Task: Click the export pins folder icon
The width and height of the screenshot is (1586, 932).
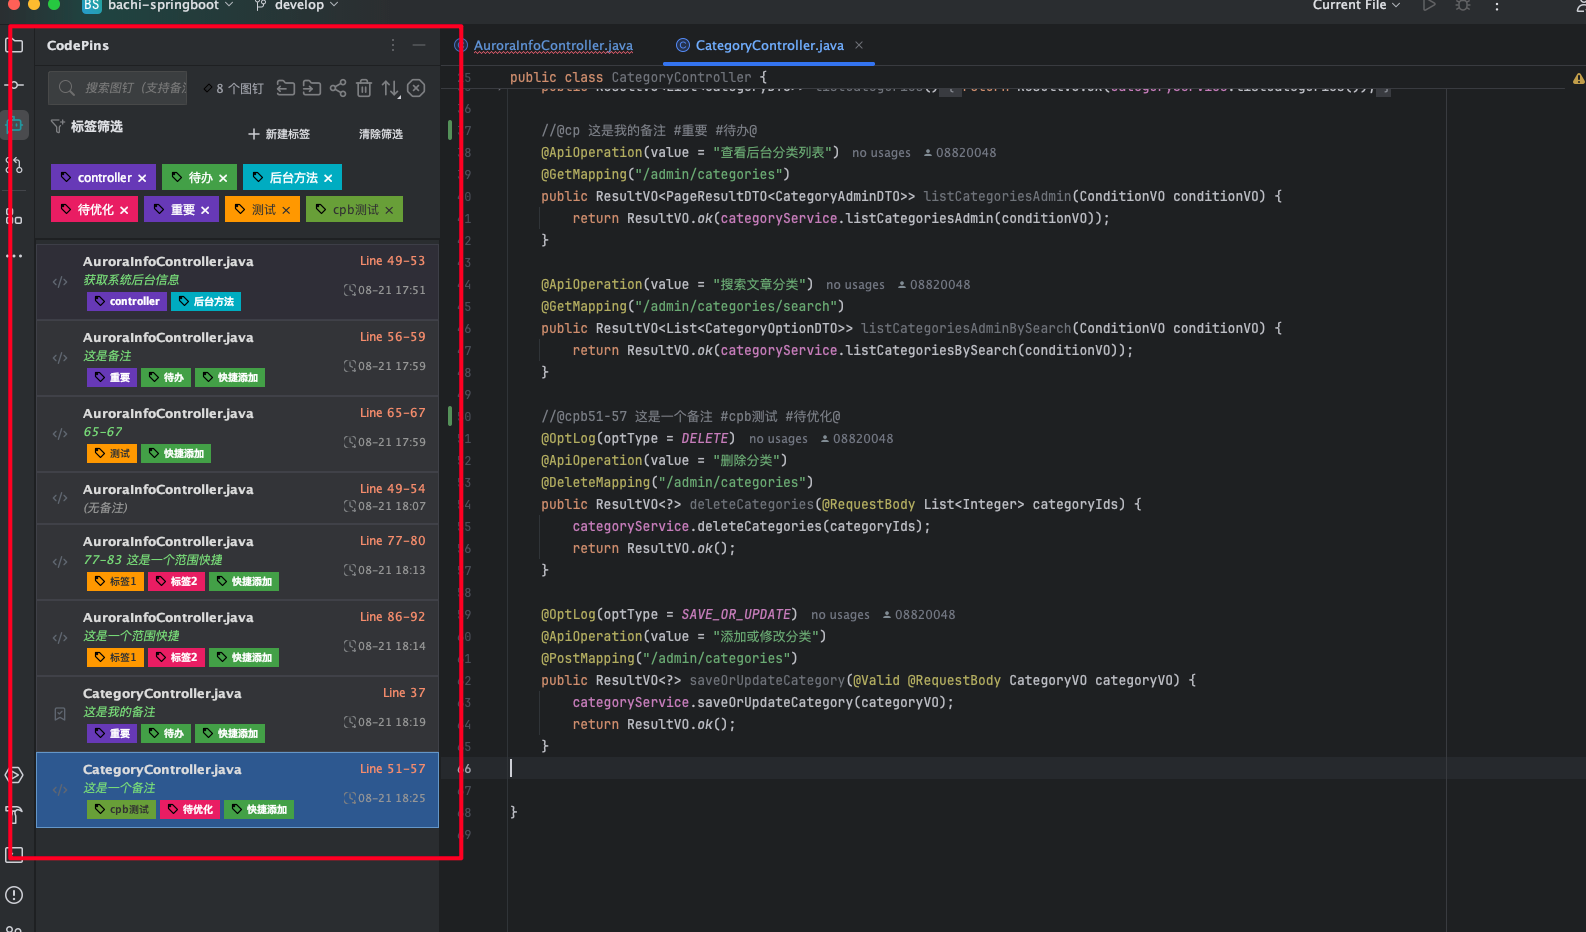Action: click(312, 88)
